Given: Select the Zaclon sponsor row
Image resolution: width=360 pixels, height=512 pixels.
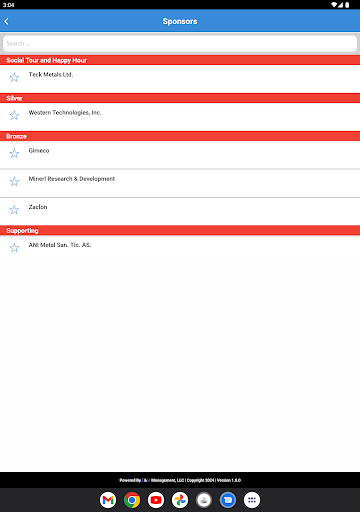Looking at the screenshot, I should point(180,212).
